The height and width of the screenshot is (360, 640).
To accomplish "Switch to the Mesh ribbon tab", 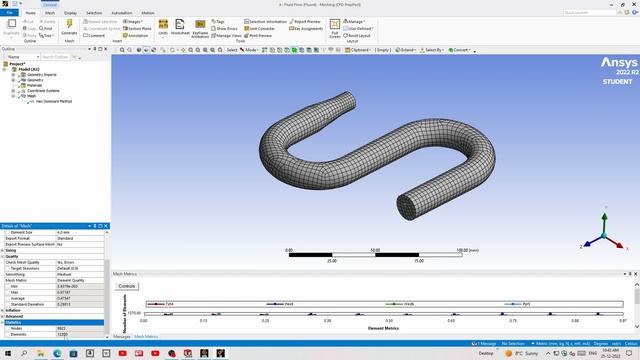I will [50, 13].
